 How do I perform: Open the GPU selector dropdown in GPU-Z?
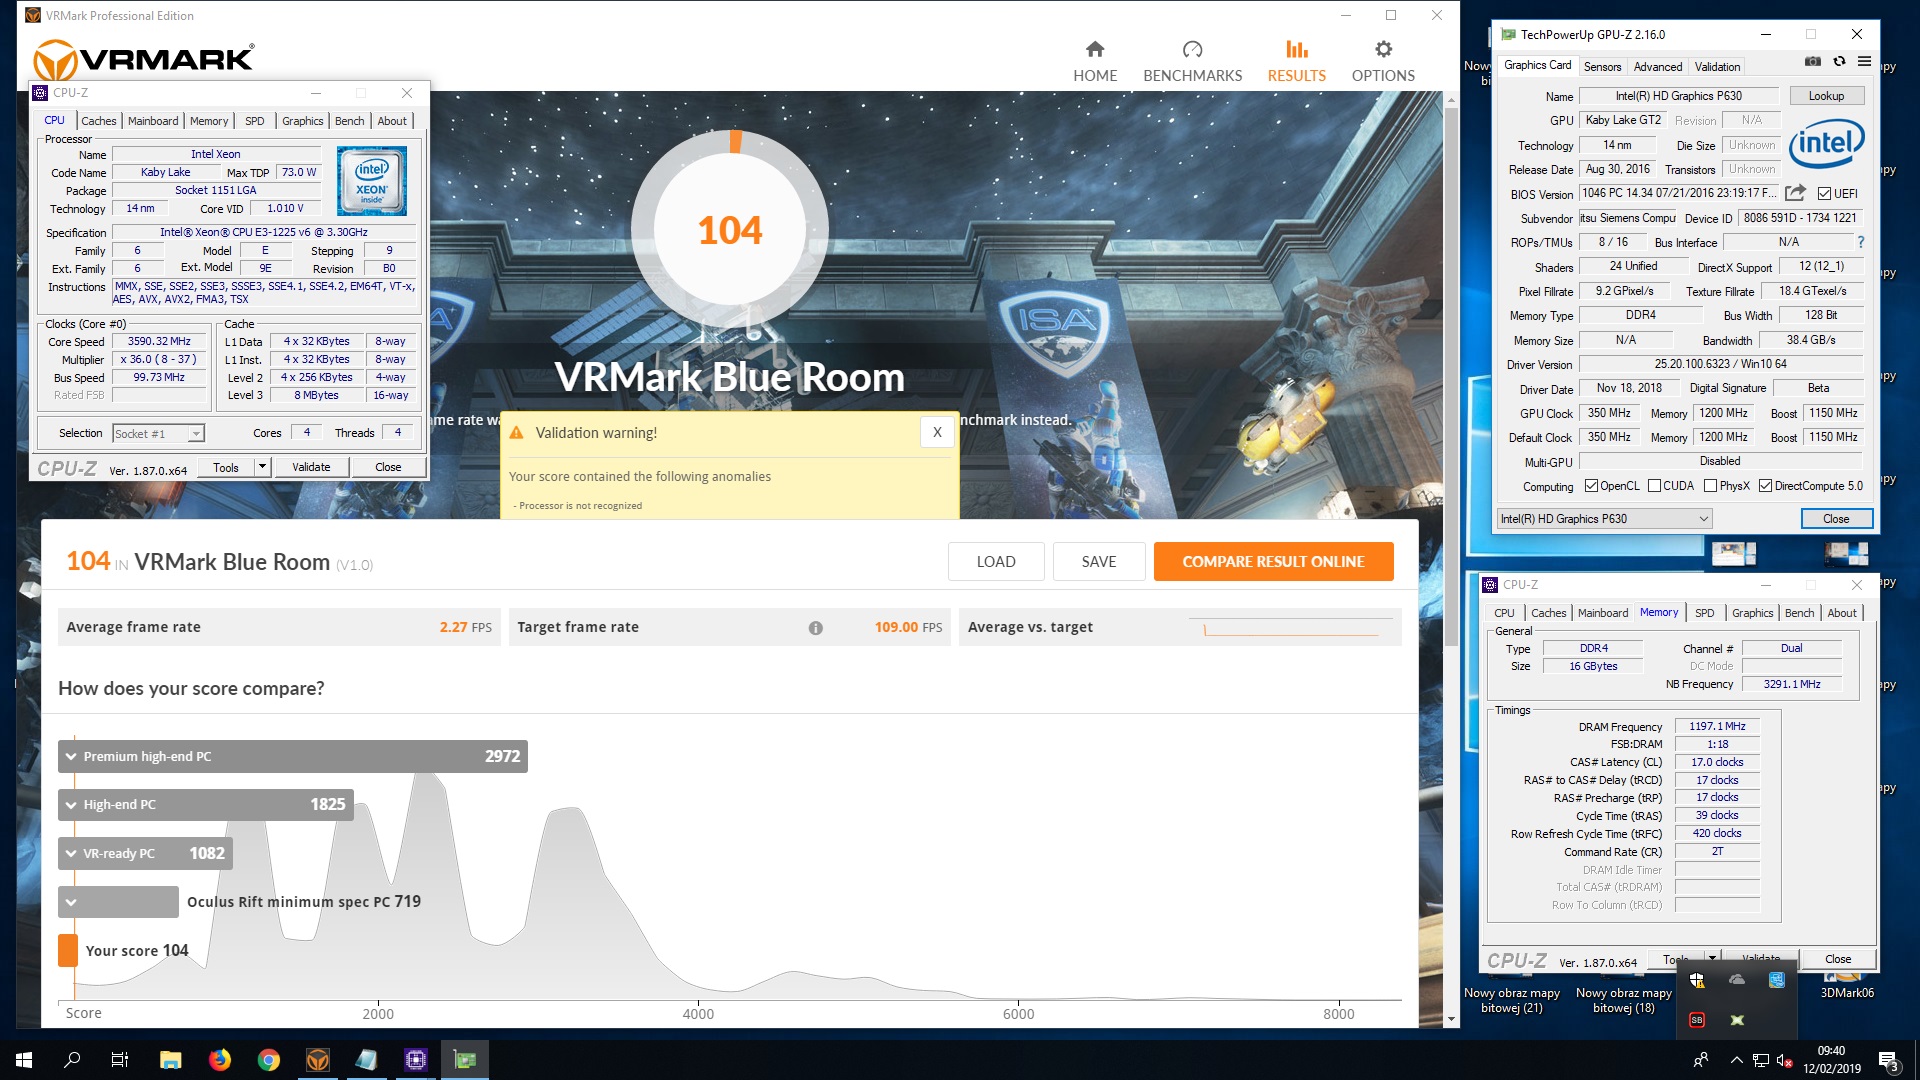click(x=1604, y=519)
